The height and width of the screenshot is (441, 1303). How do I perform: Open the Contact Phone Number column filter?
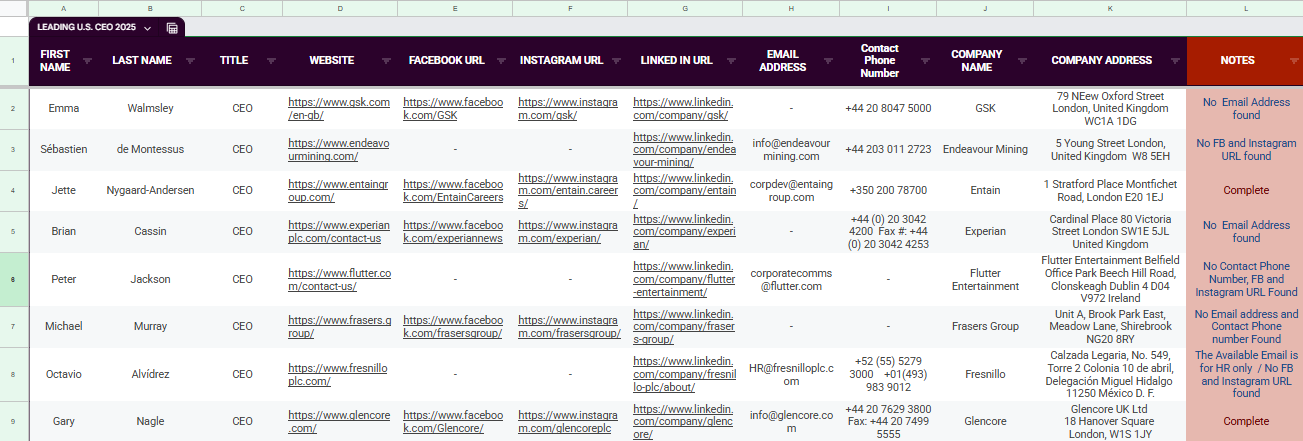(x=924, y=61)
